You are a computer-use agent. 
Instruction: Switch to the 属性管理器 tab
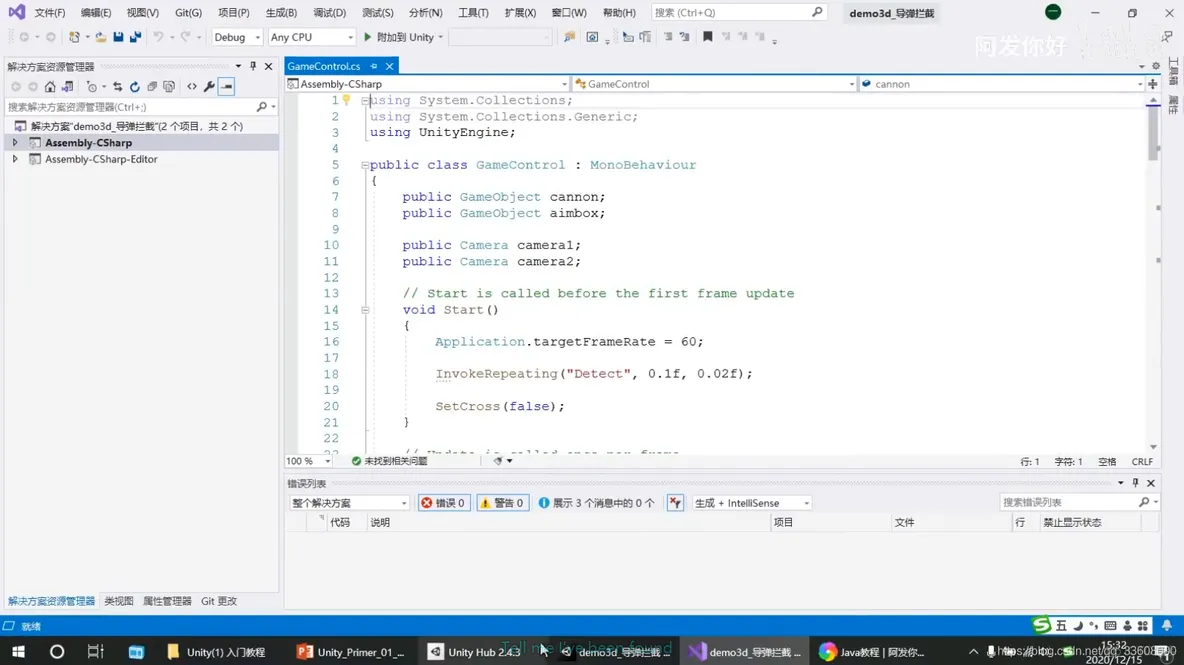(x=167, y=601)
